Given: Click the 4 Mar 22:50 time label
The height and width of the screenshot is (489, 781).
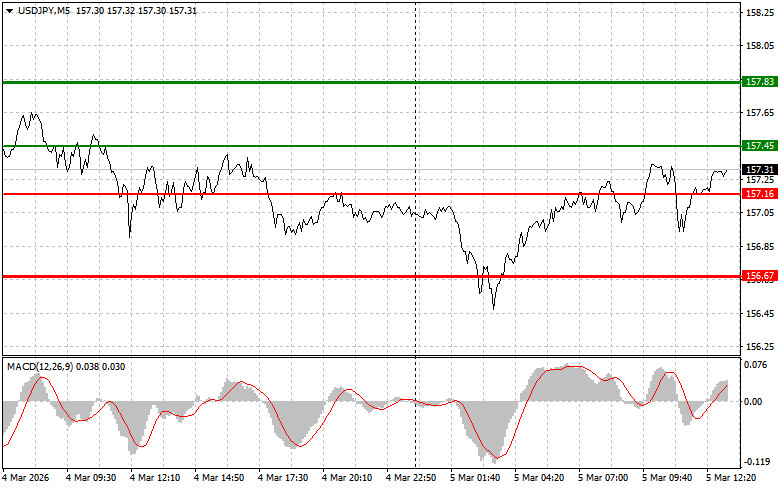Looking at the screenshot, I should click(x=411, y=478).
